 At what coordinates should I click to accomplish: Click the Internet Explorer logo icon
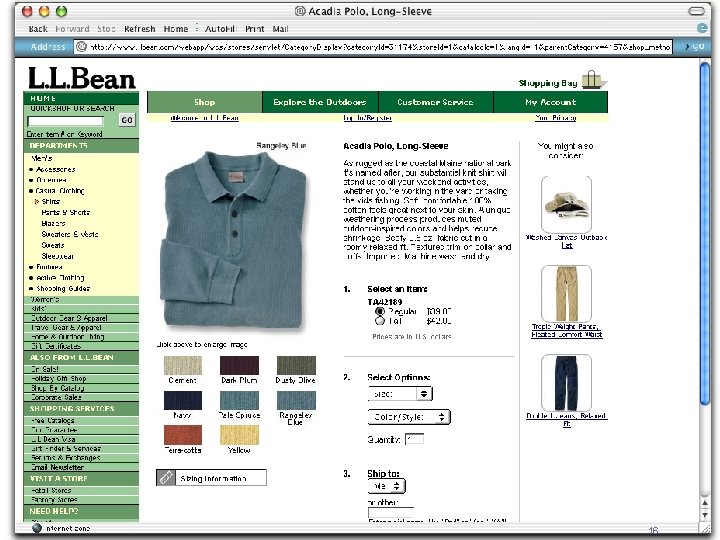tap(702, 28)
